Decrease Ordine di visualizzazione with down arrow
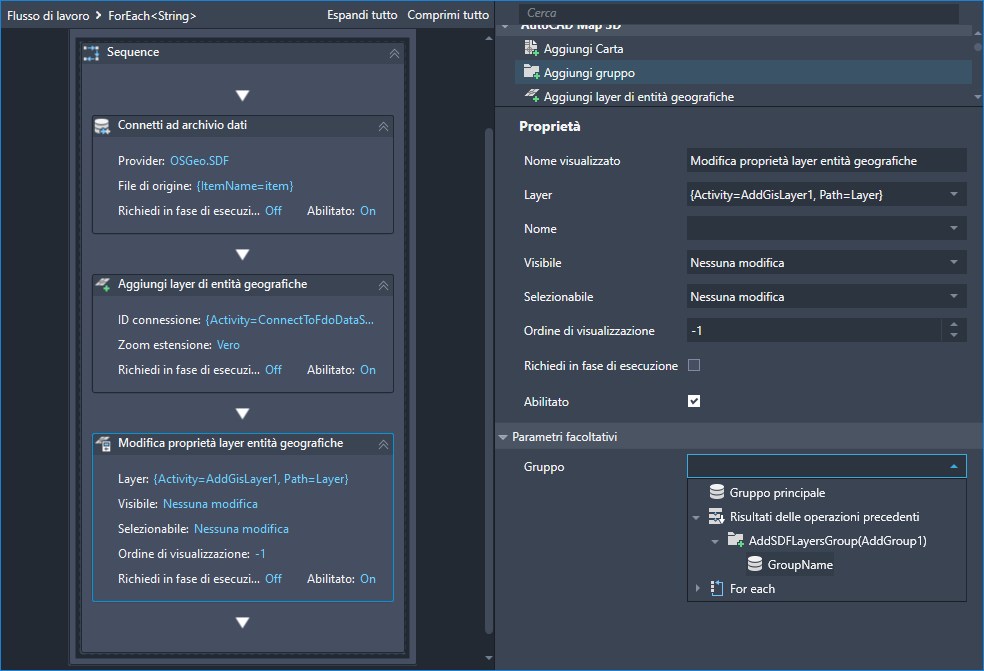Screen dimensions: 984x671 coord(954,336)
